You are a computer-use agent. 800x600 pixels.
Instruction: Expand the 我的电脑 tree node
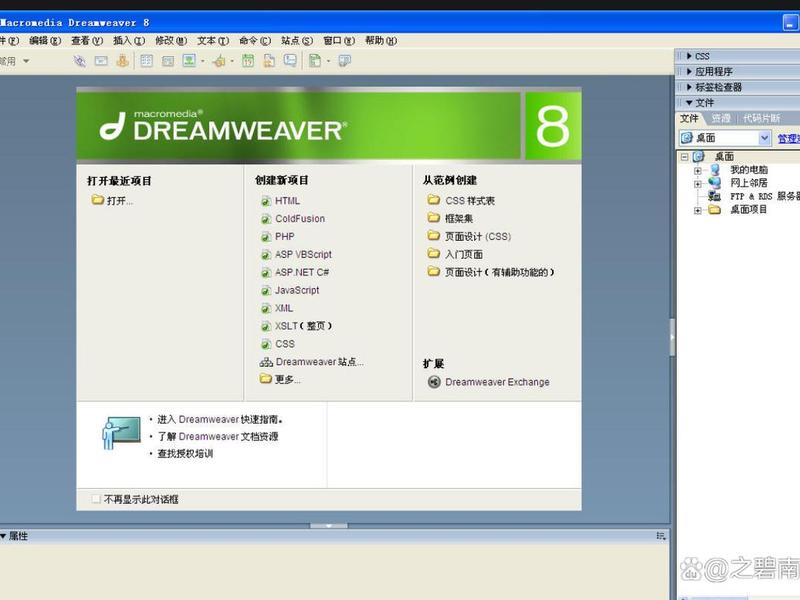coord(697,170)
